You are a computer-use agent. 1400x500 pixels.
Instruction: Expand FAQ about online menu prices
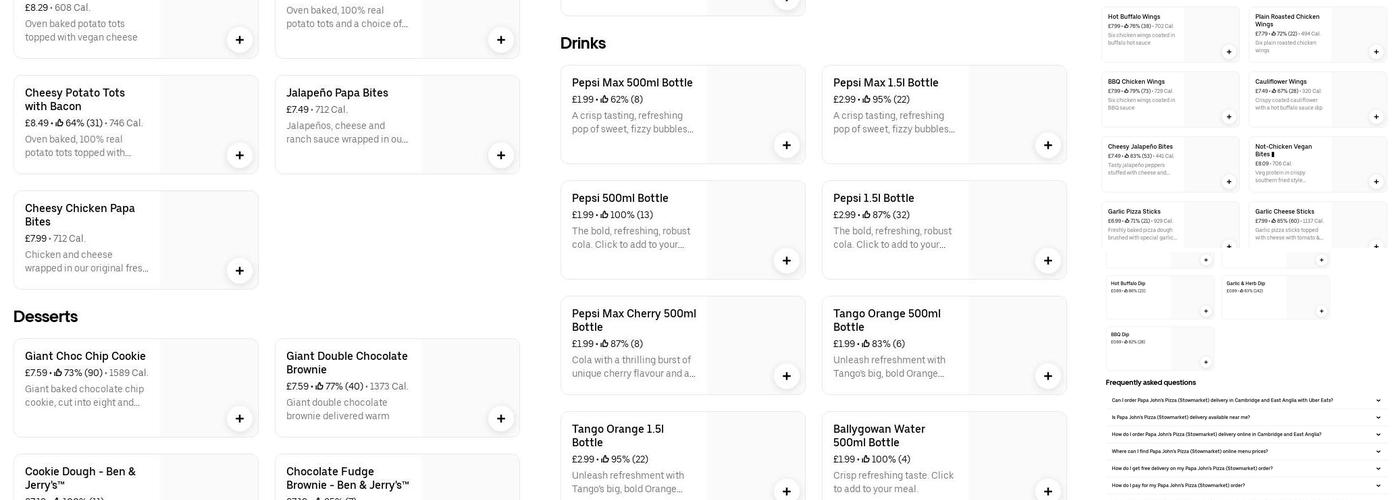tap(1378, 452)
